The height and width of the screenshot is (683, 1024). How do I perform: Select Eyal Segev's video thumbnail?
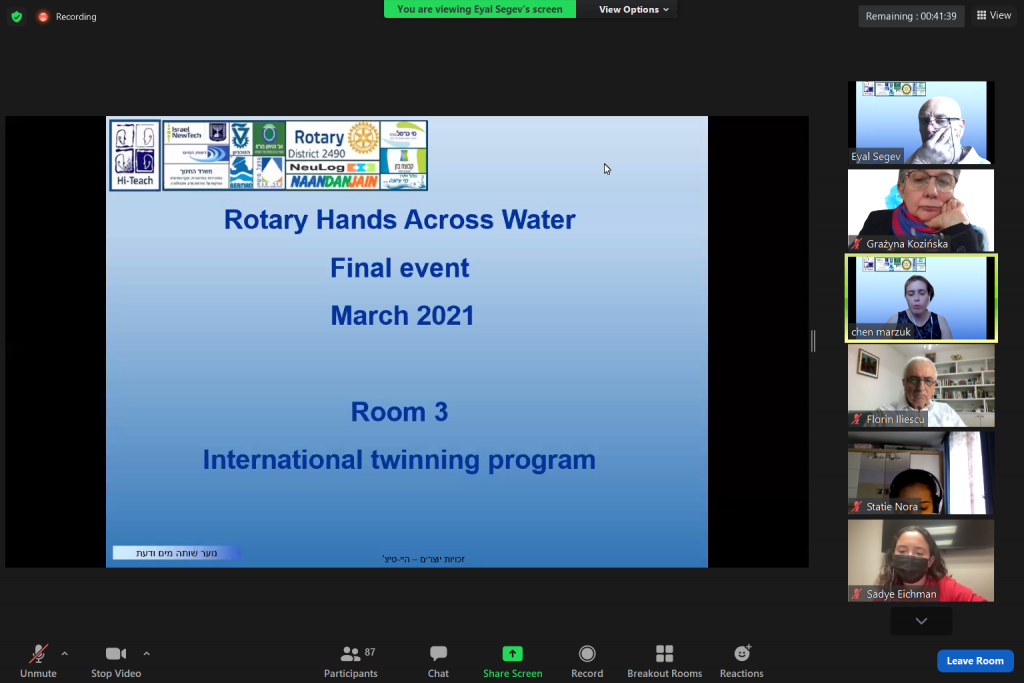tap(920, 122)
